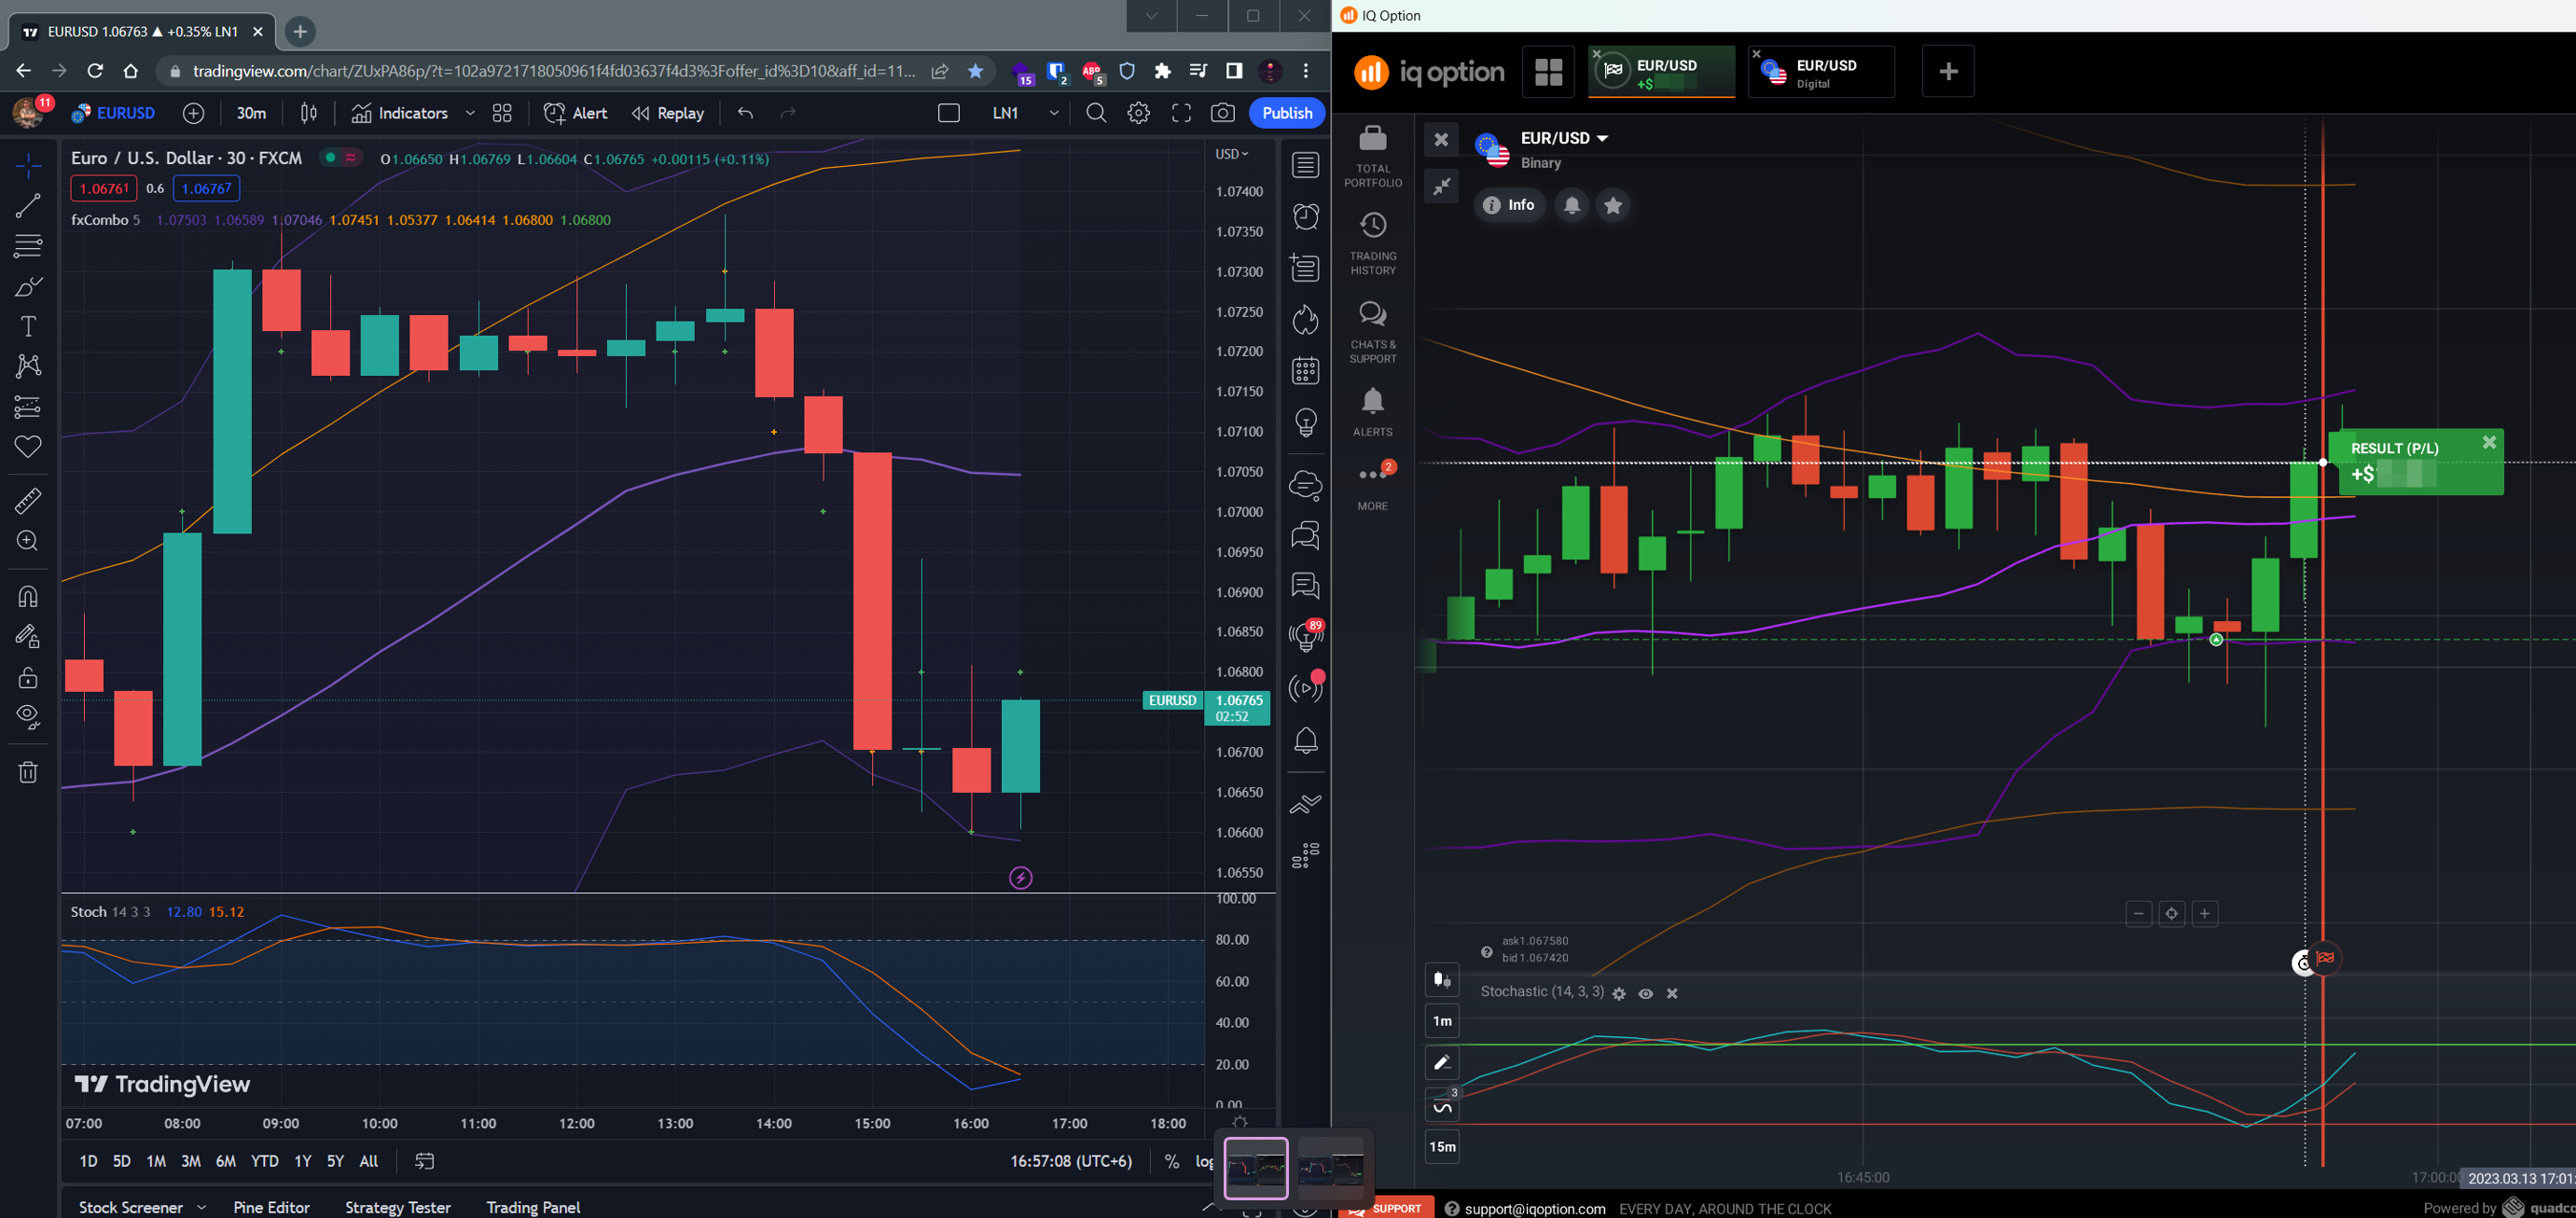Viewport: 2576px width, 1218px height.
Task: Open the prediction and measurement tools
Action: (x=28, y=407)
